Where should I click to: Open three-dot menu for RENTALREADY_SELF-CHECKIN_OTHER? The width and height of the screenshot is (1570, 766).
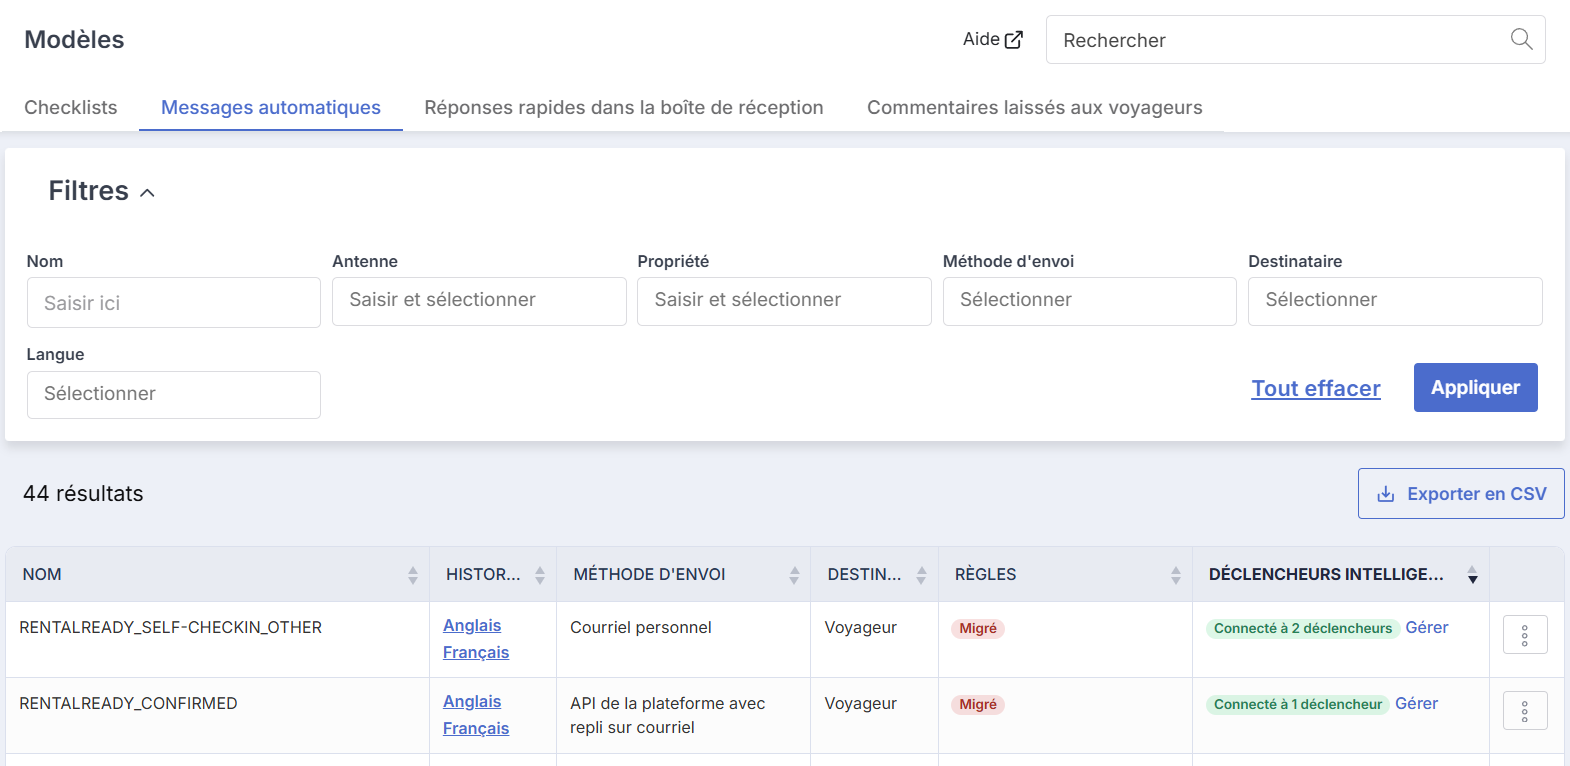pyautogui.click(x=1525, y=635)
